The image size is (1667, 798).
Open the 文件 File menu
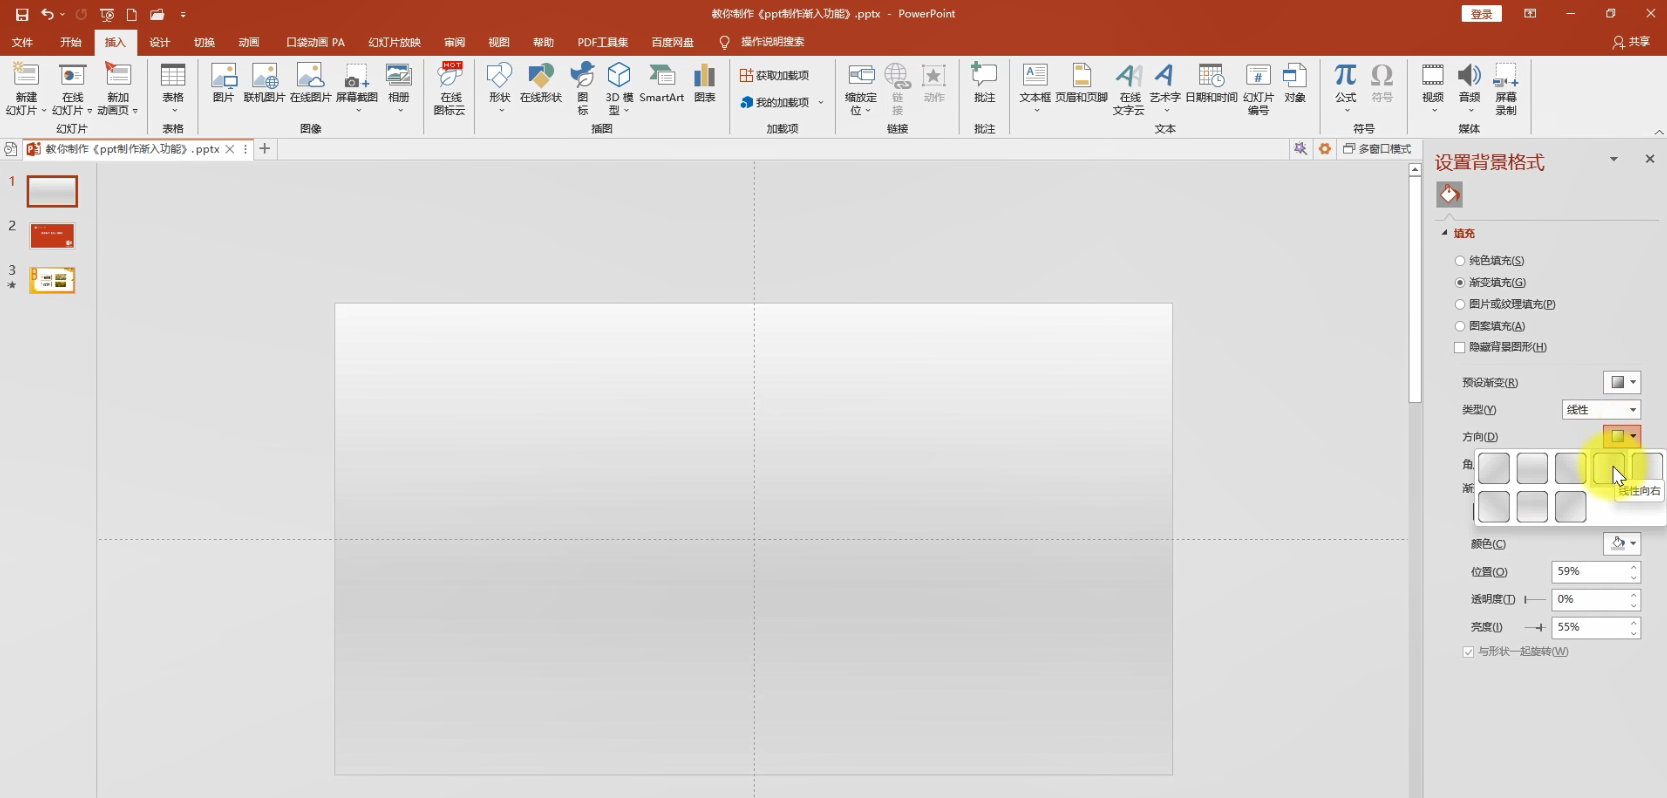click(22, 42)
